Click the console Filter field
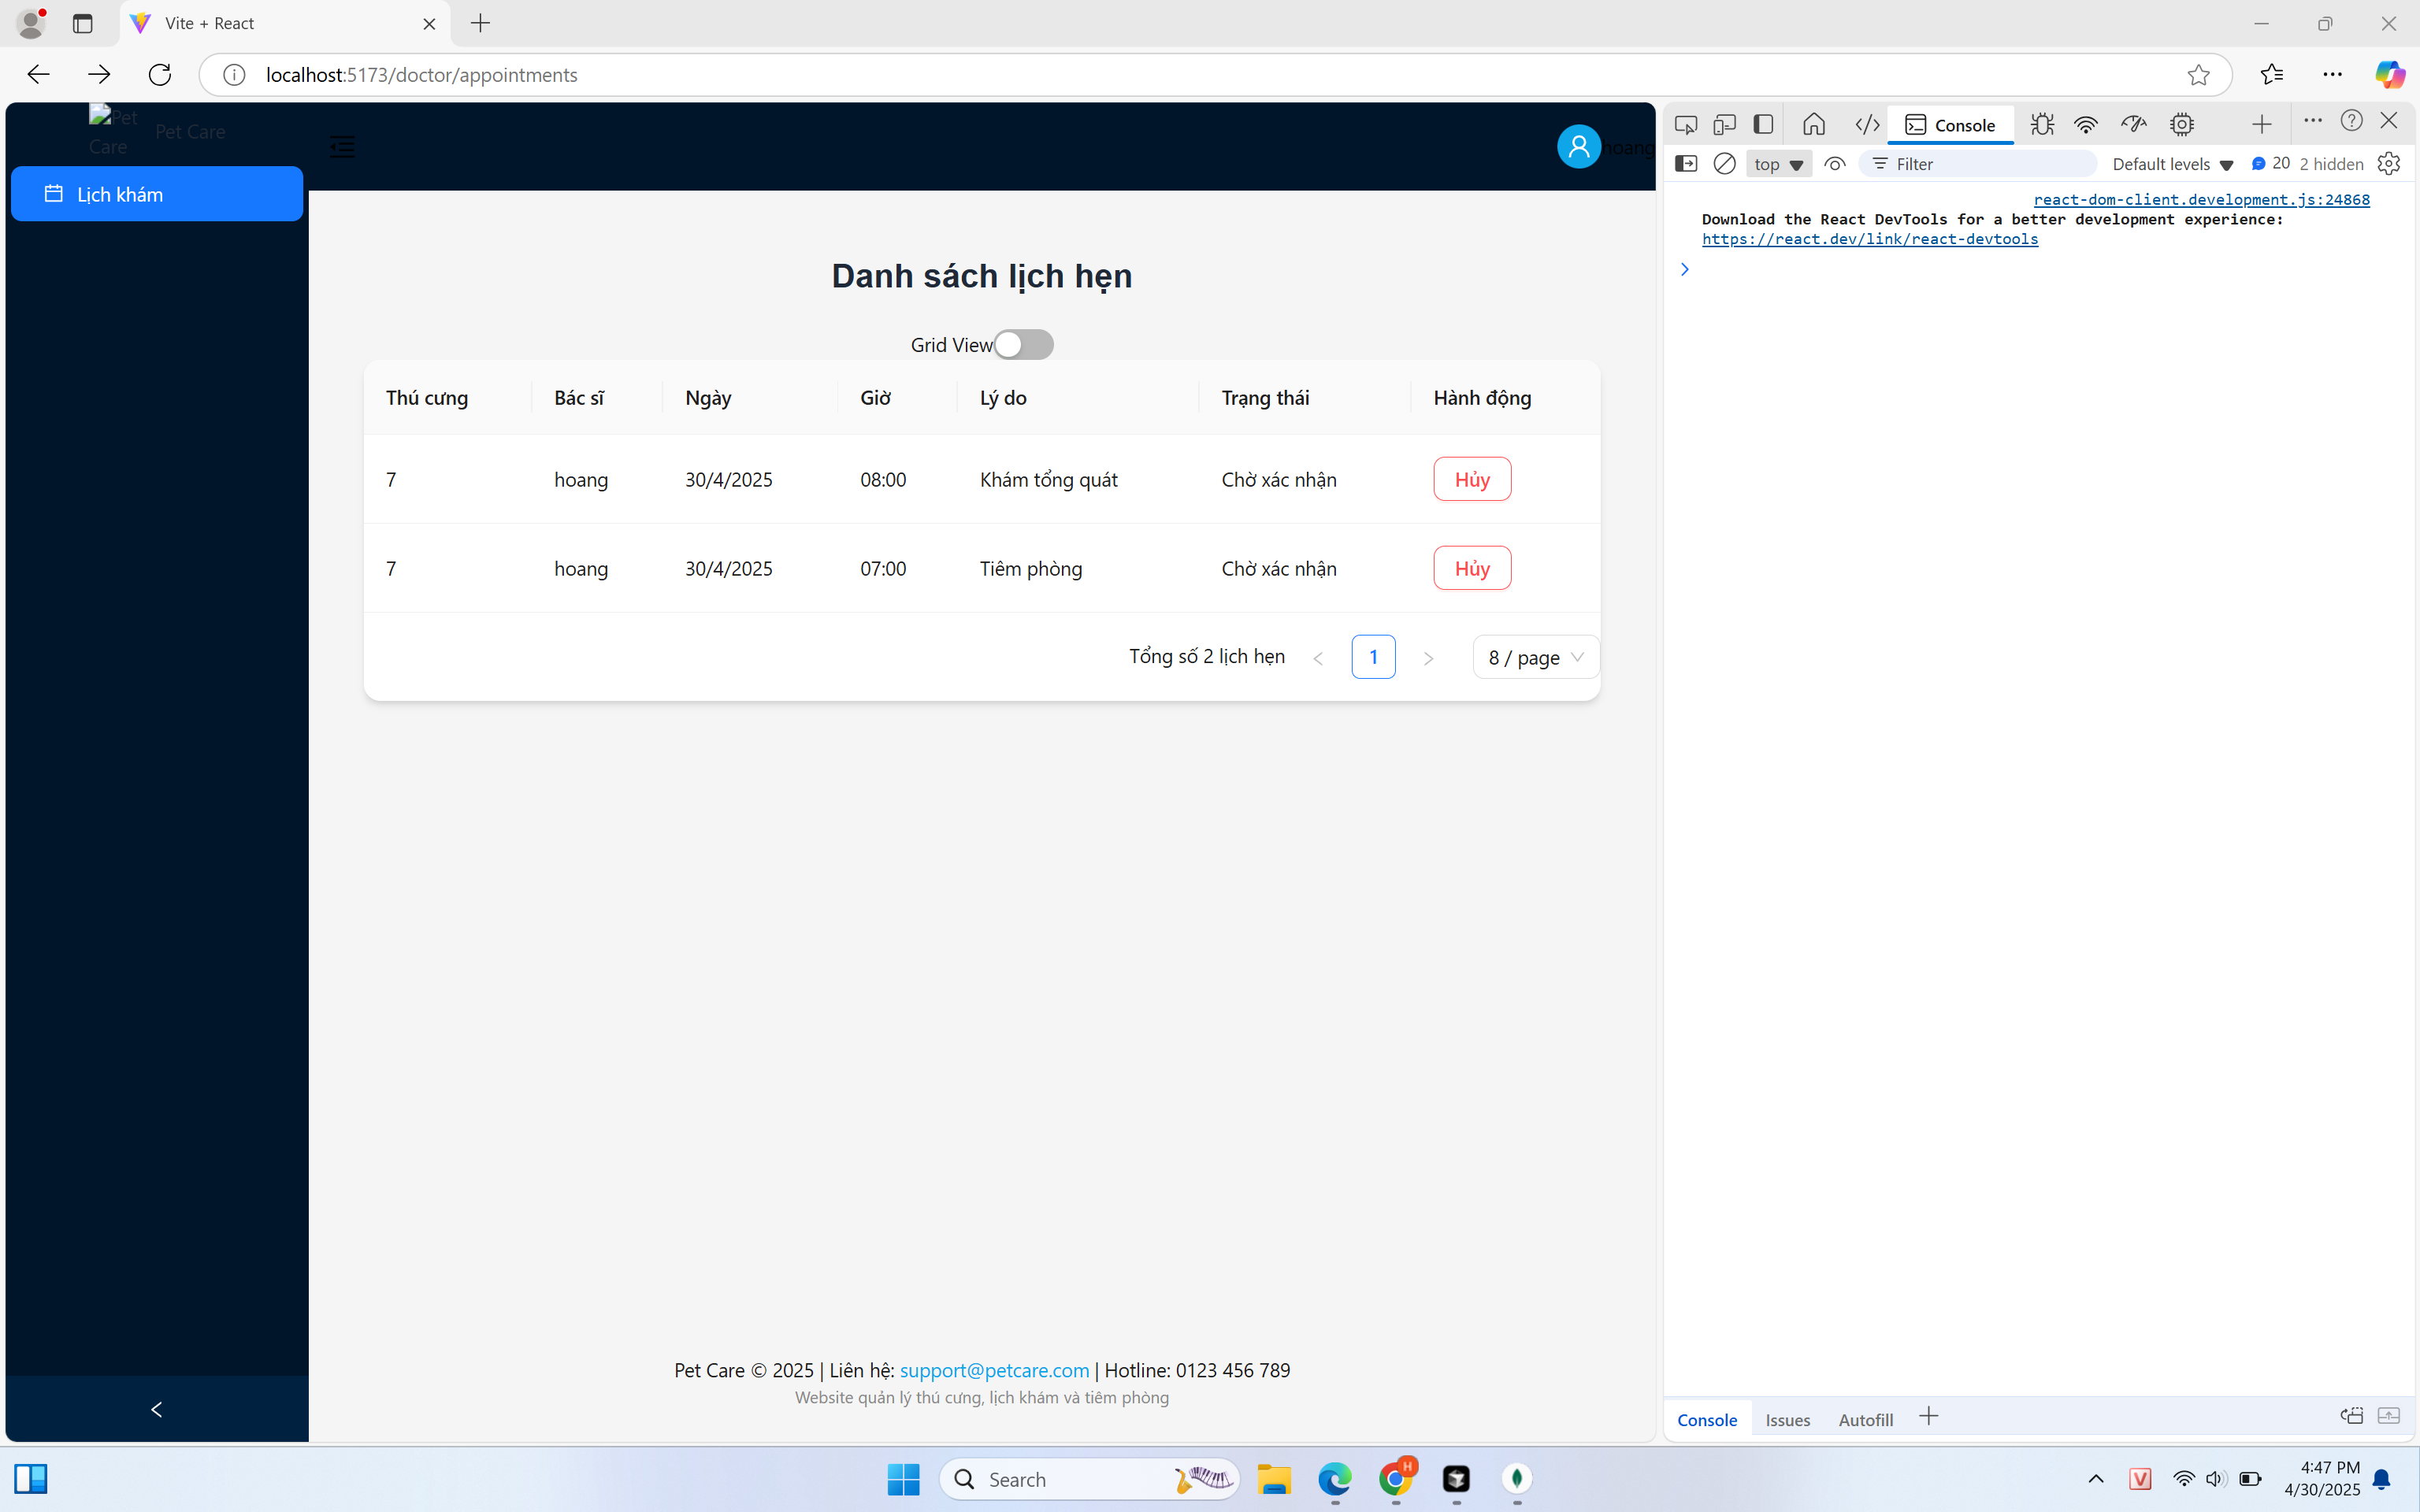Image resolution: width=2420 pixels, height=1512 pixels. point(1978,164)
